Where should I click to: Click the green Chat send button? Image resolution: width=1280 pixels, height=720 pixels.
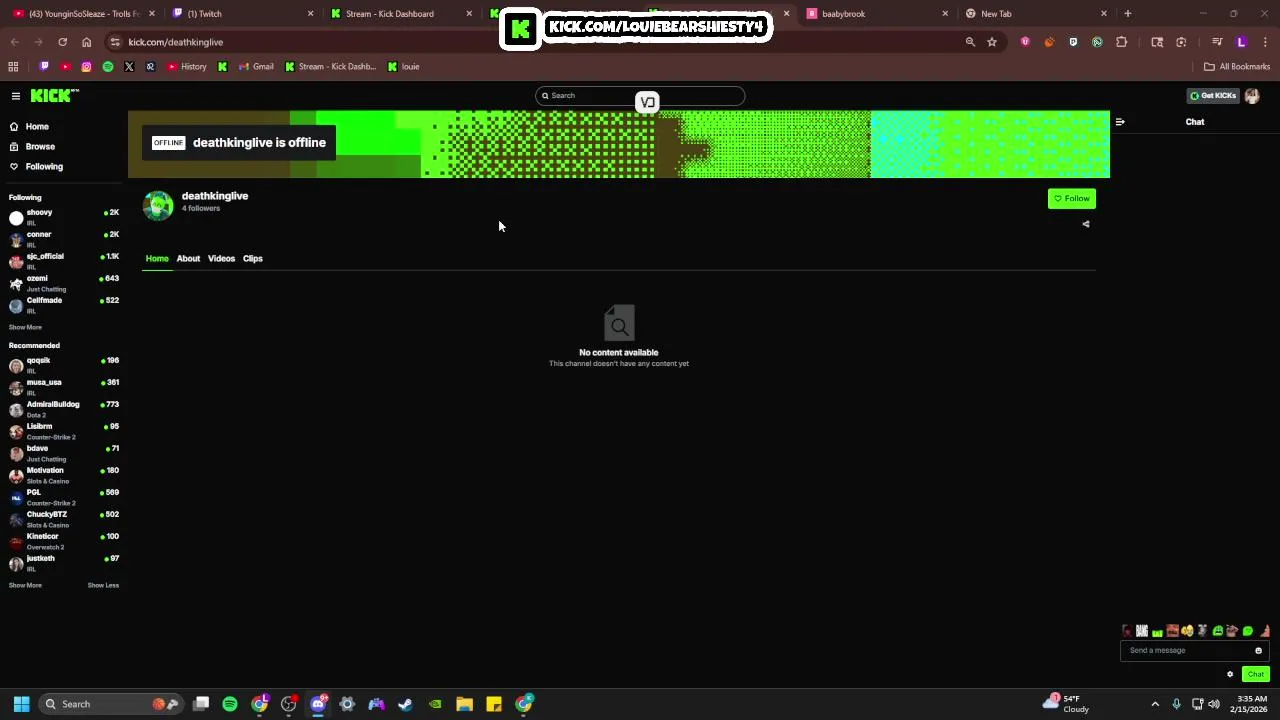click(1256, 675)
